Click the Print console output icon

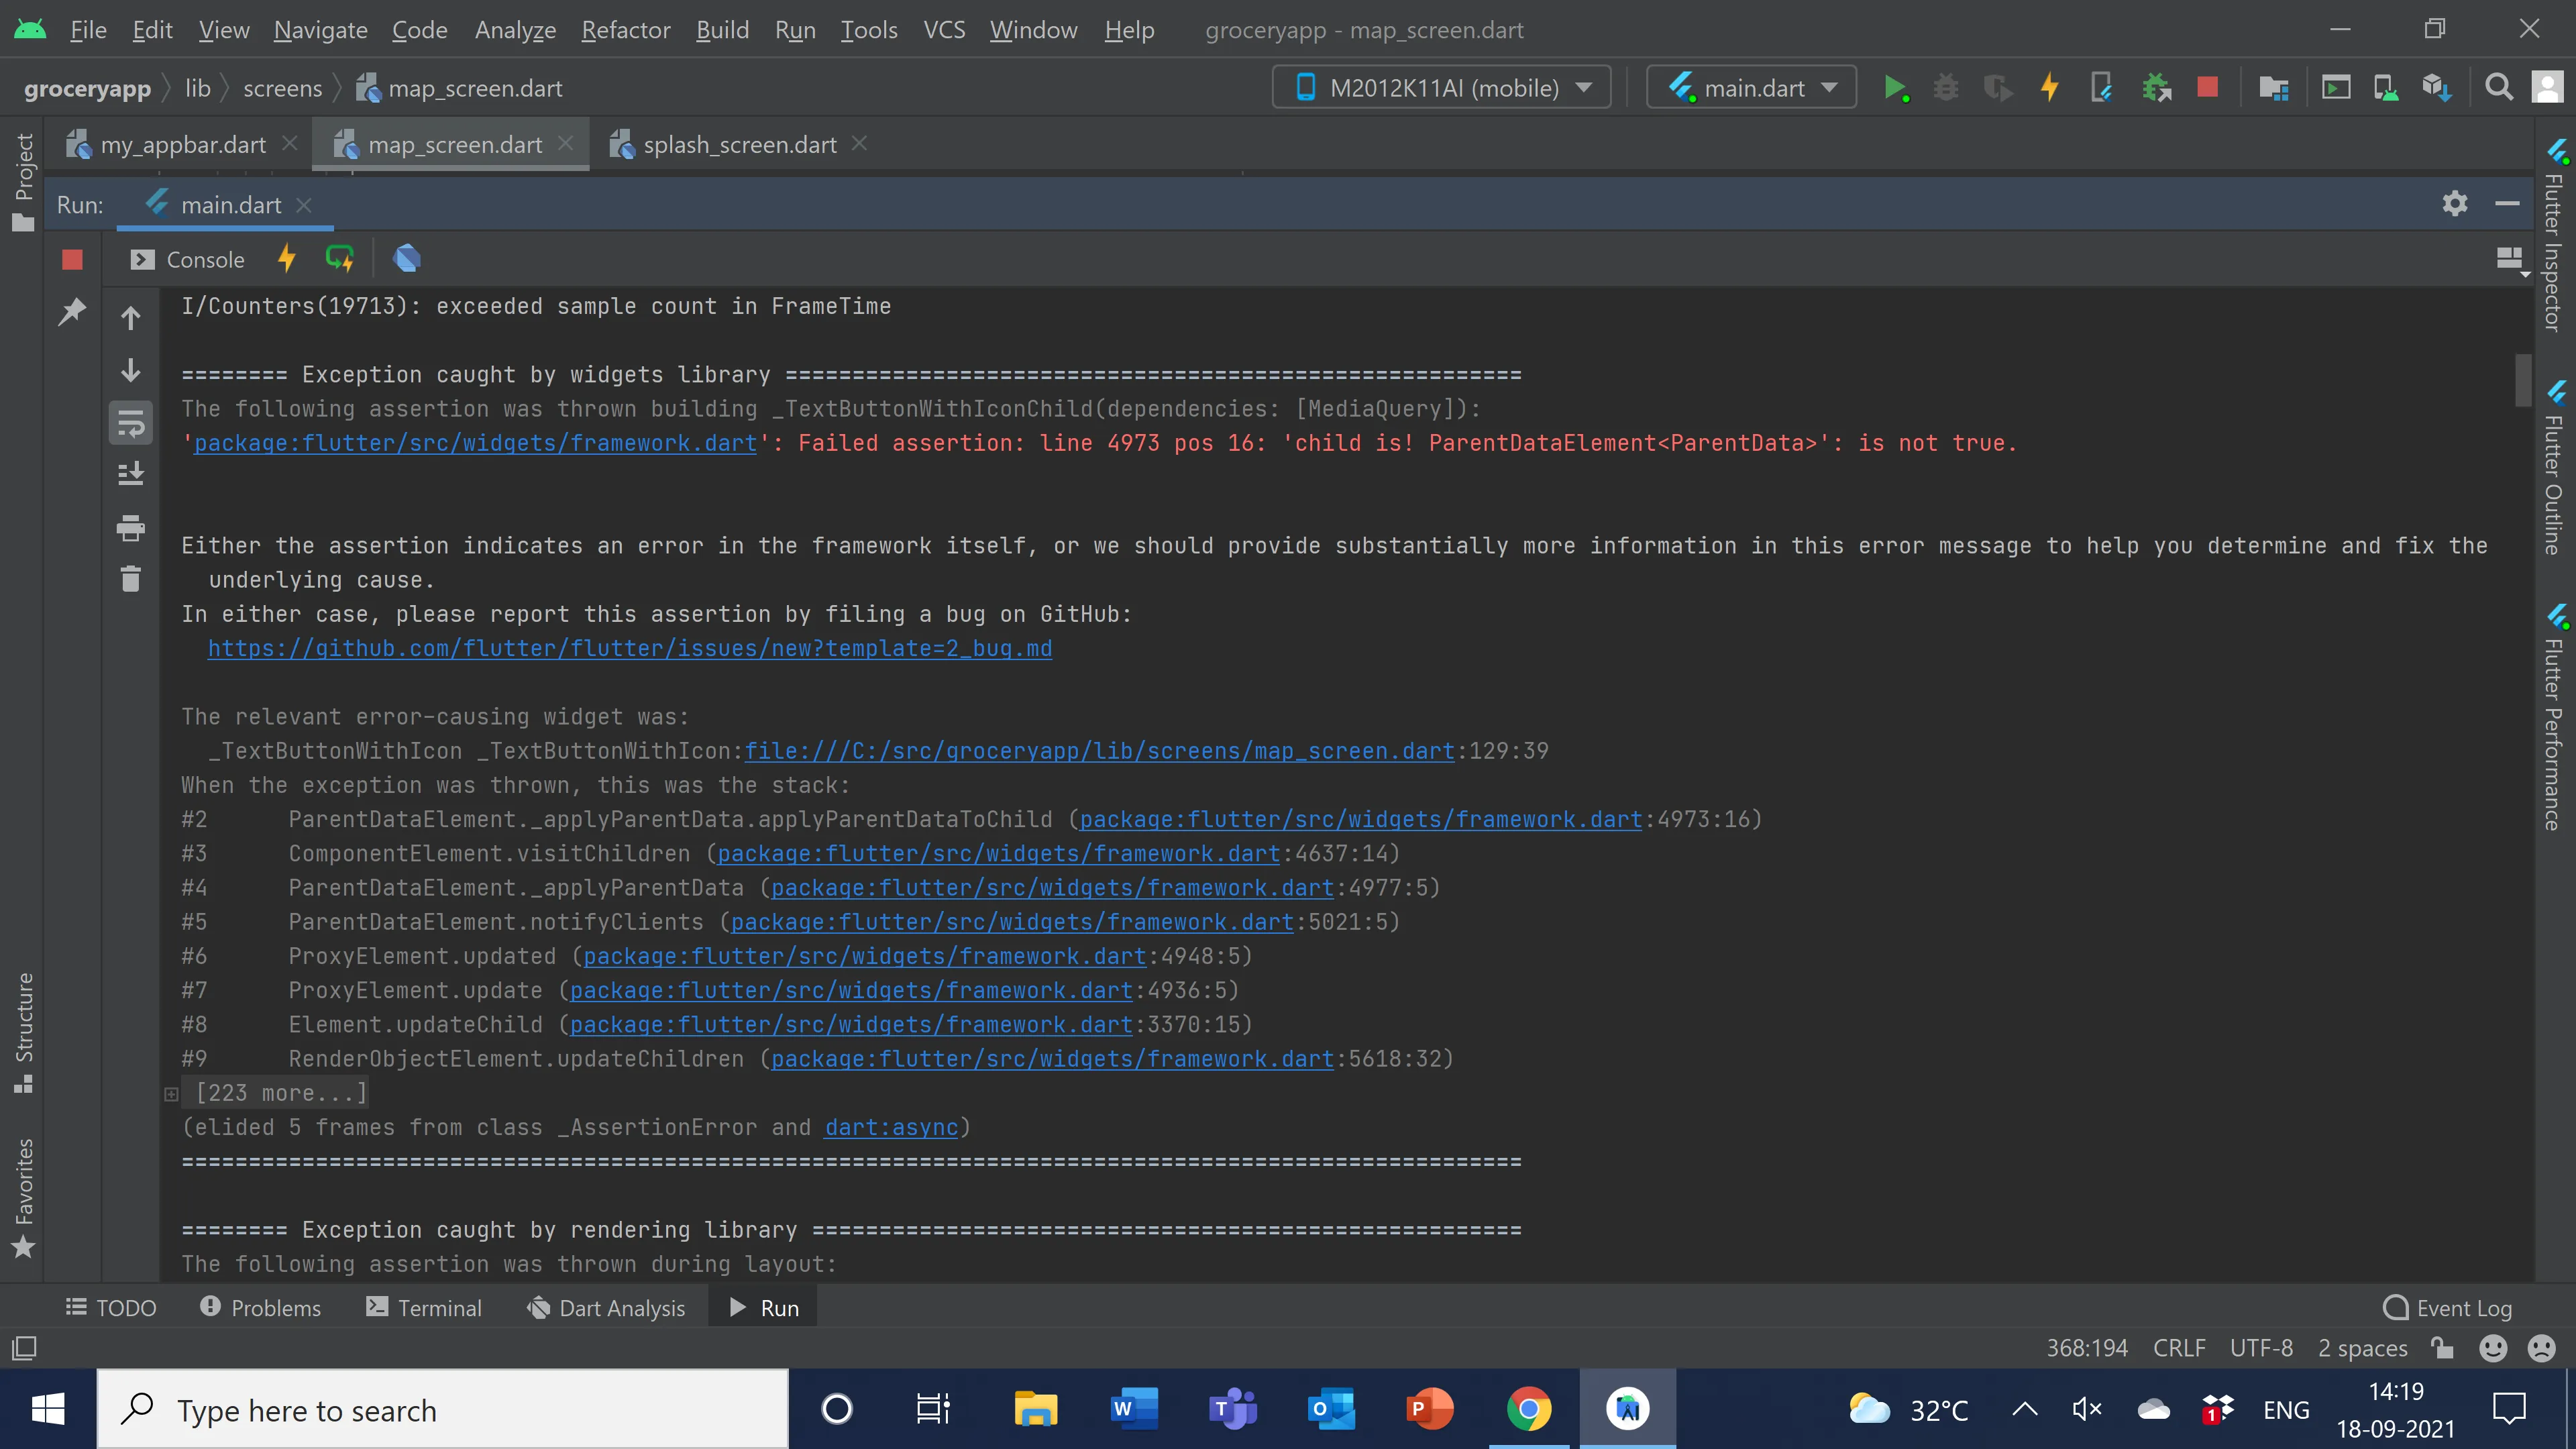coord(131,527)
